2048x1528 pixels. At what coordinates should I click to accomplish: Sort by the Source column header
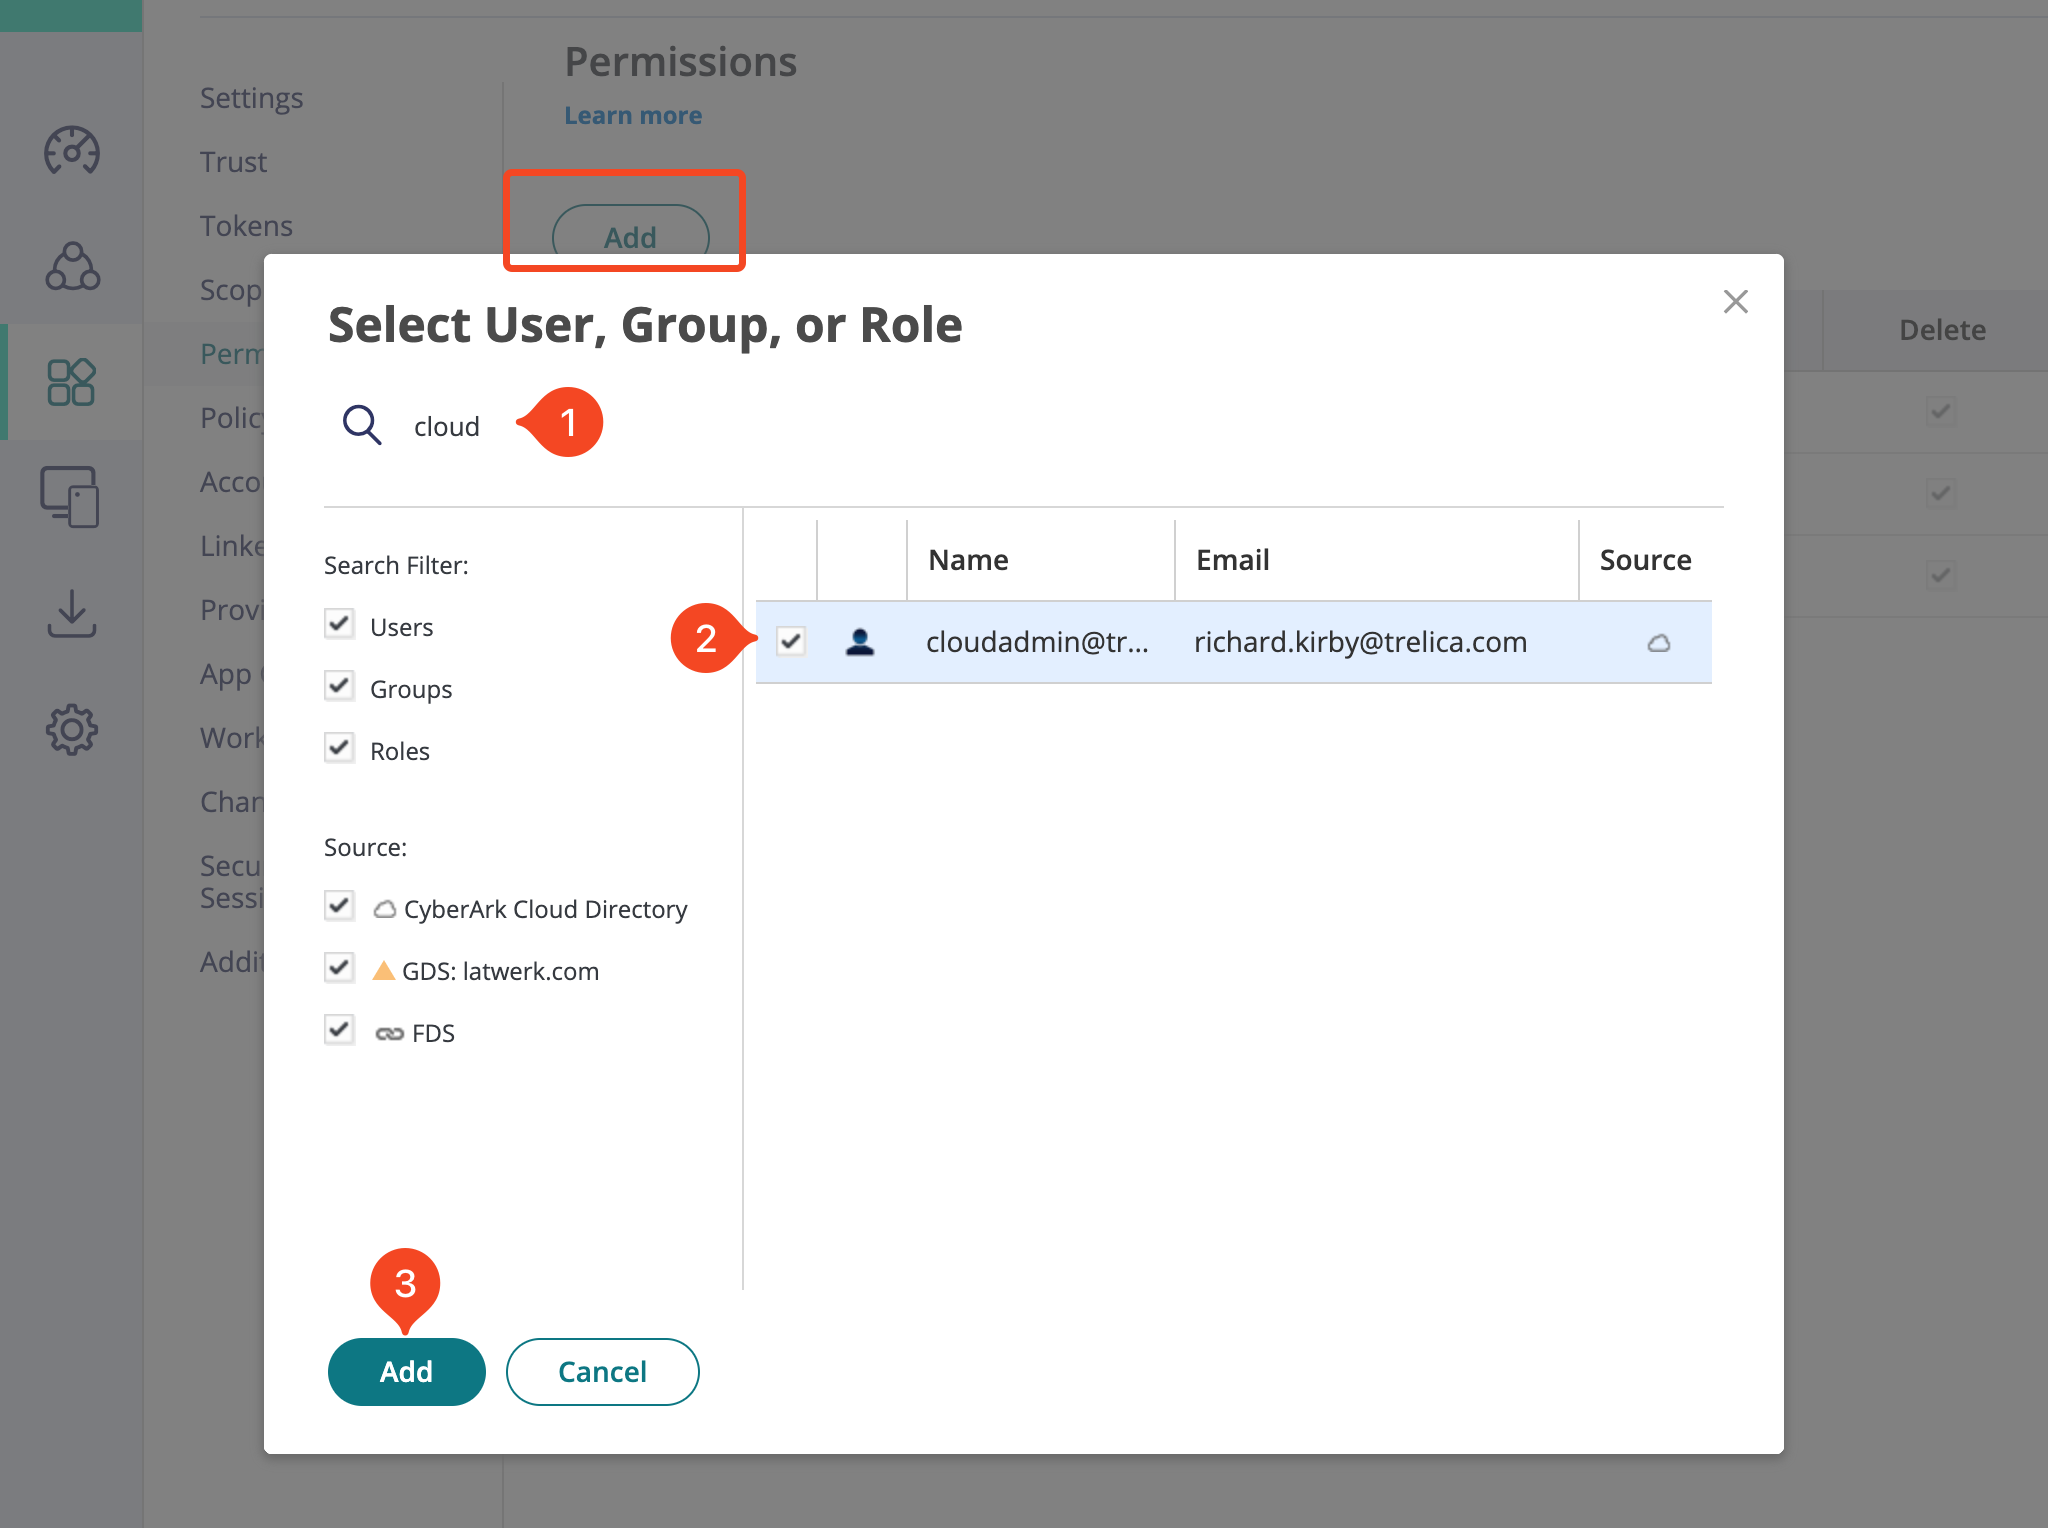click(1646, 560)
